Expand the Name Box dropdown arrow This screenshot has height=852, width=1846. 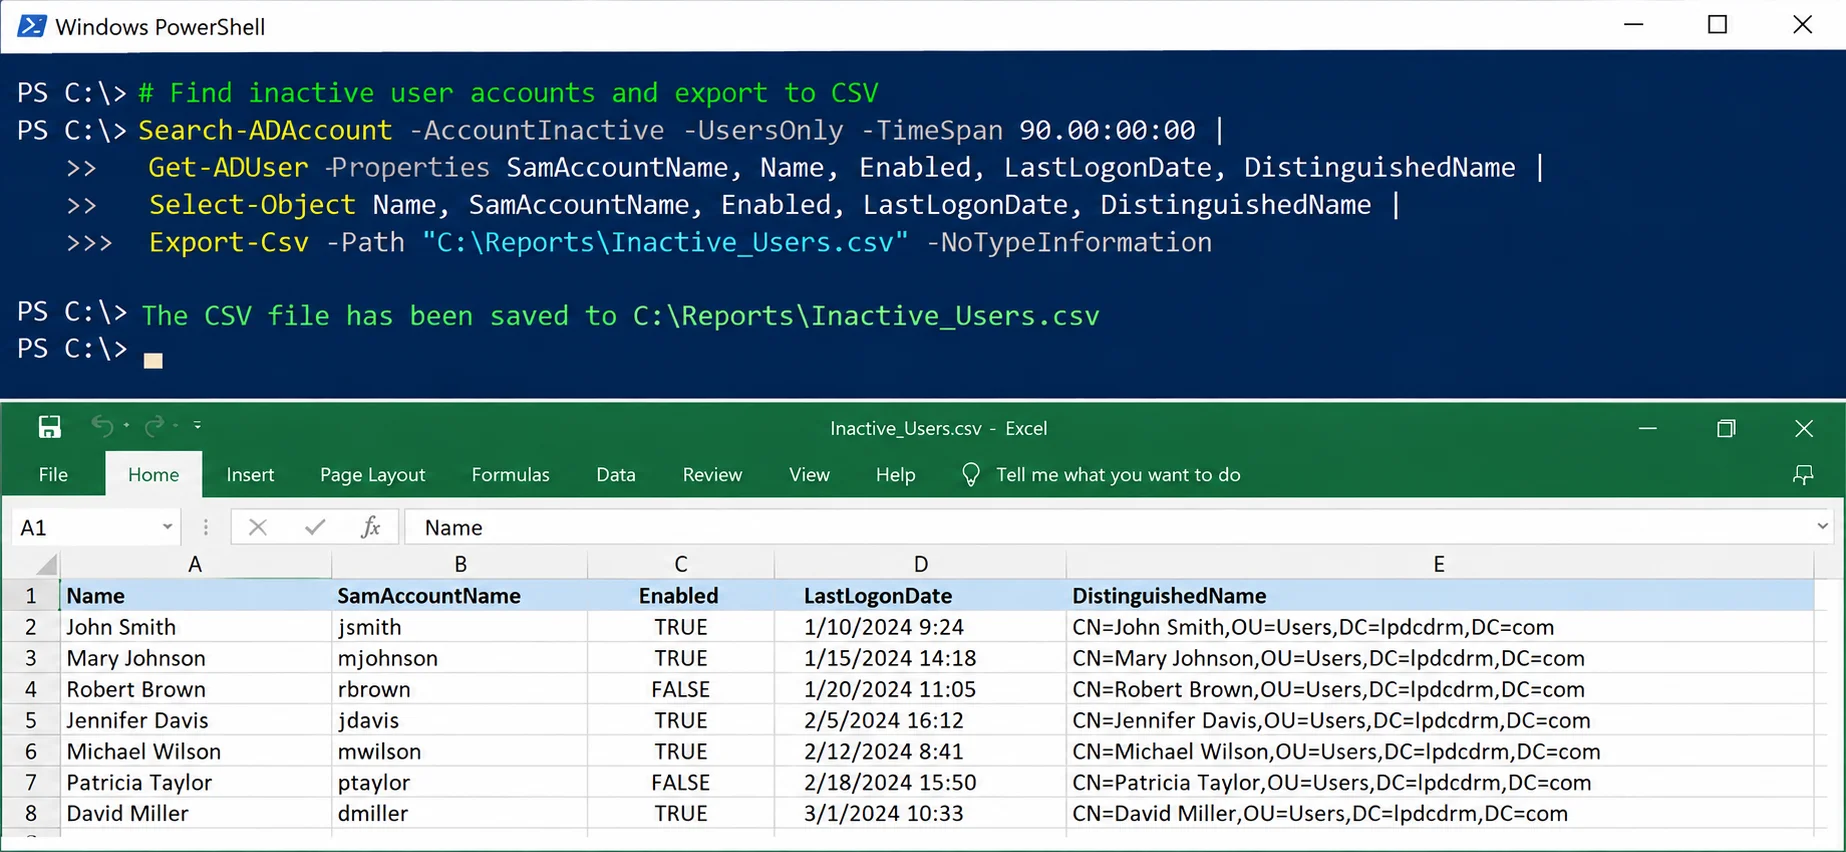pyautogui.click(x=167, y=527)
